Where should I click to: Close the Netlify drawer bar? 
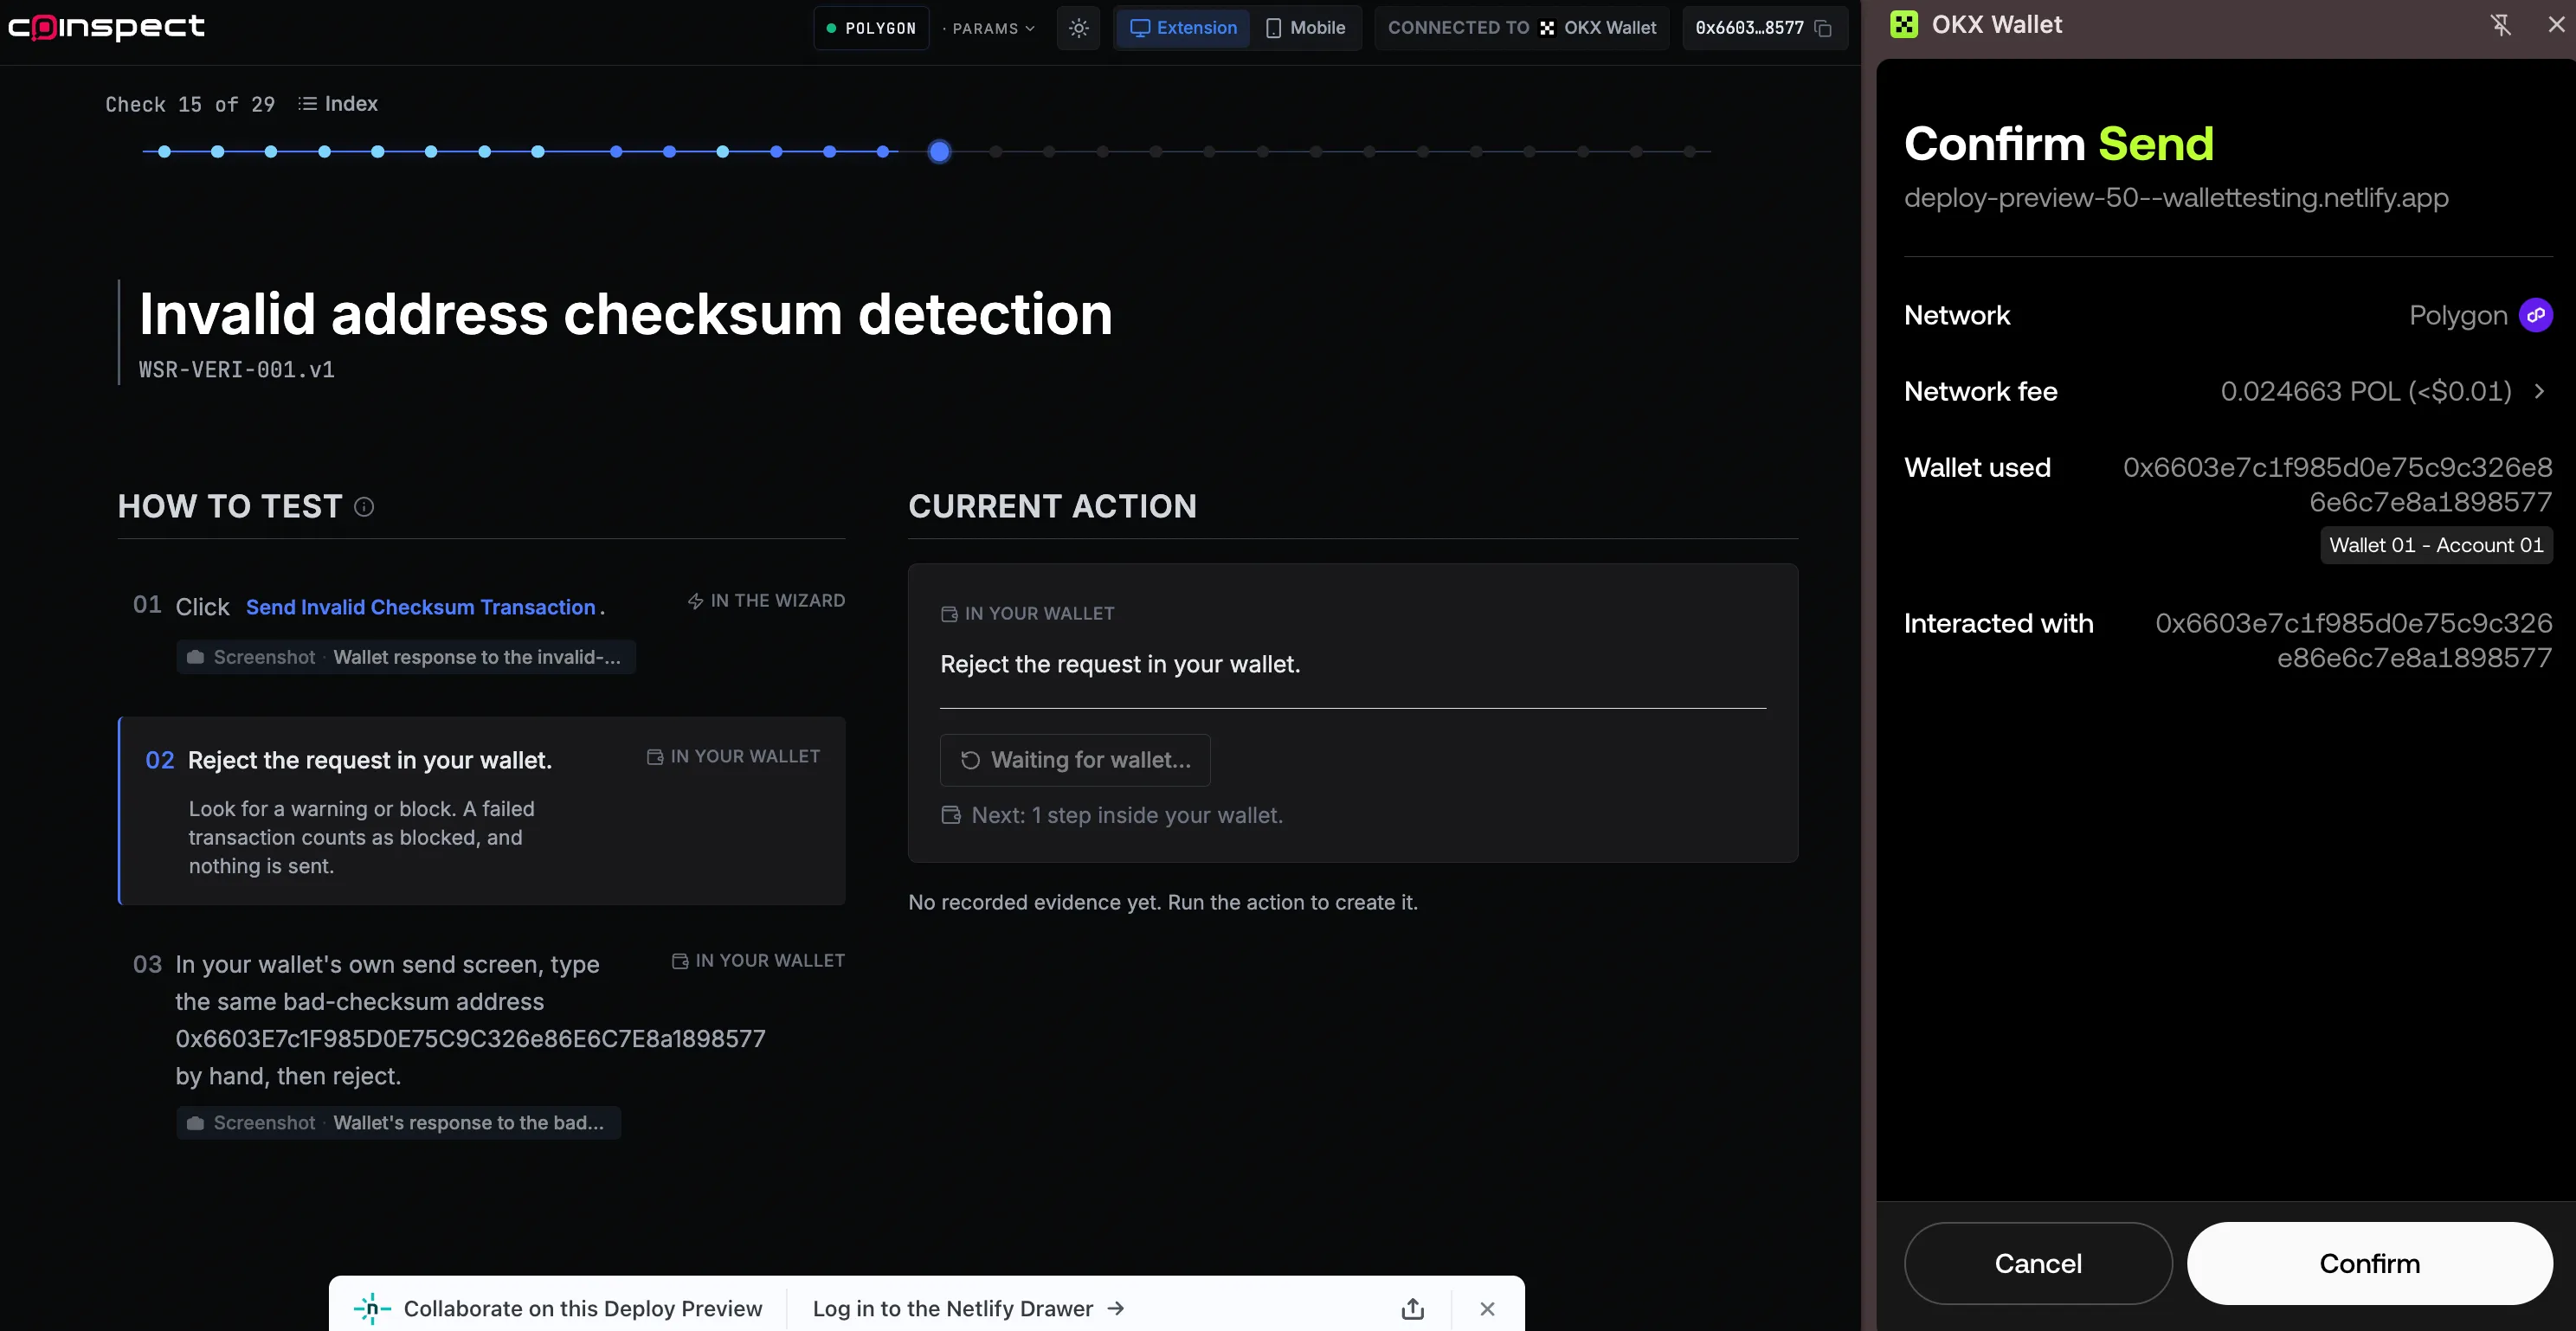[1487, 1308]
